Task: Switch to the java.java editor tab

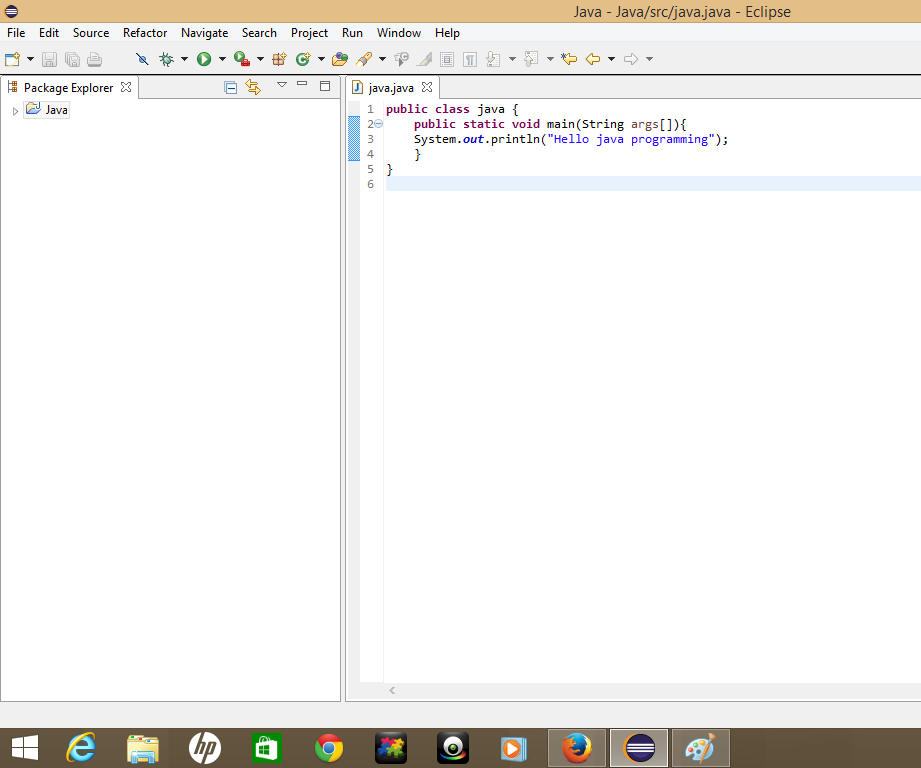Action: [x=392, y=87]
